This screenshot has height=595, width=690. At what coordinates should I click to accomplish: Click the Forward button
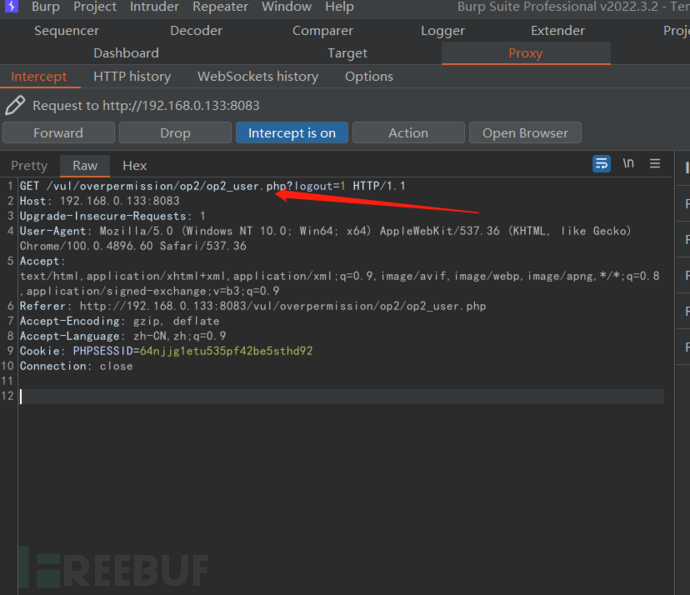click(58, 133)
